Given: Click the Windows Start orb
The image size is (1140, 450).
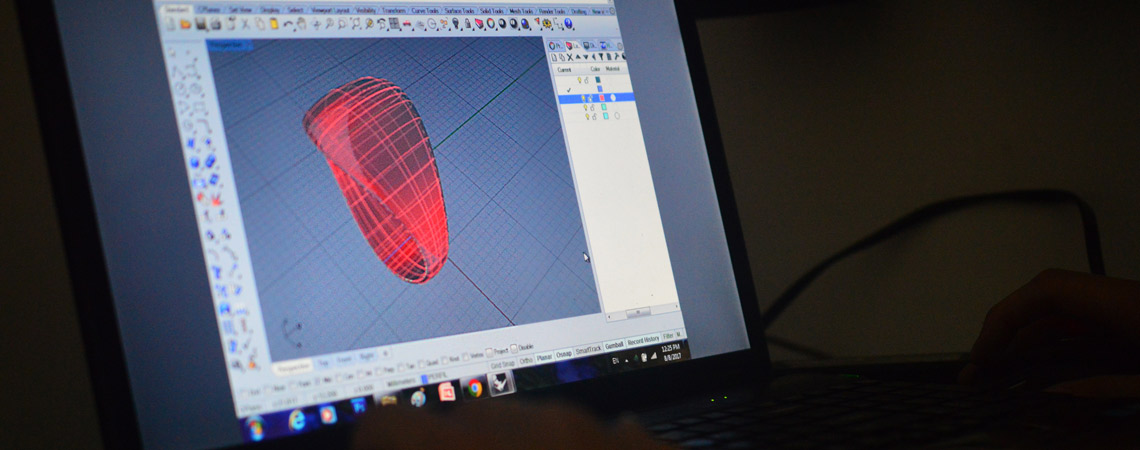Looking at the screenshot, I should click(x=255, y=427).
